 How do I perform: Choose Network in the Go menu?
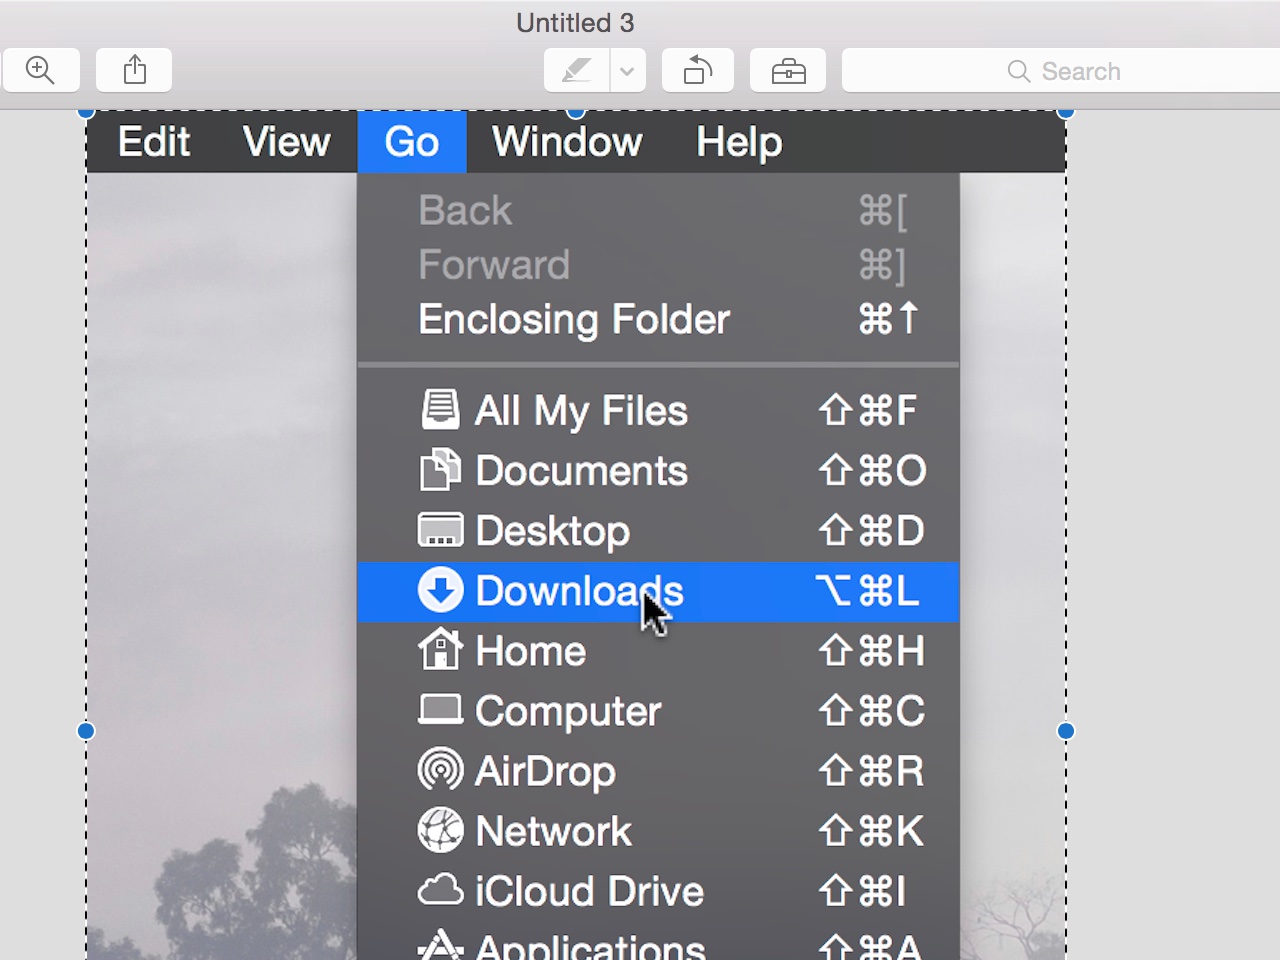(658, 831)
